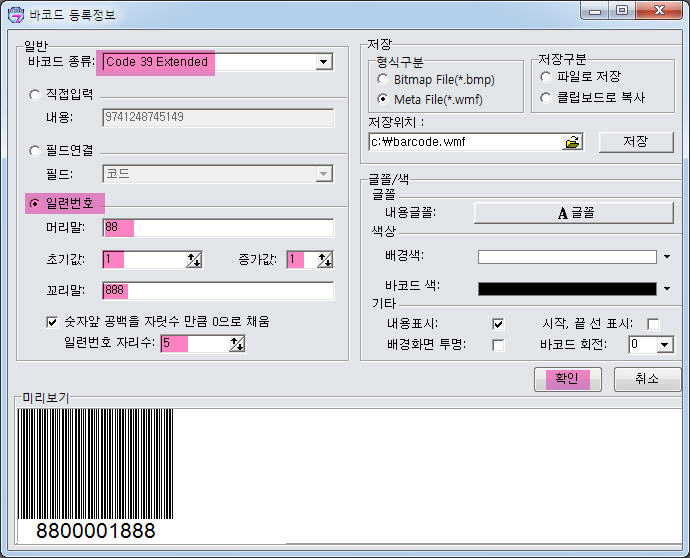Image resolution: width=690 pixels, height=558 pixels.
Task: Click the 저장 button
Action: pyautogui.click(x=636, y=142)
